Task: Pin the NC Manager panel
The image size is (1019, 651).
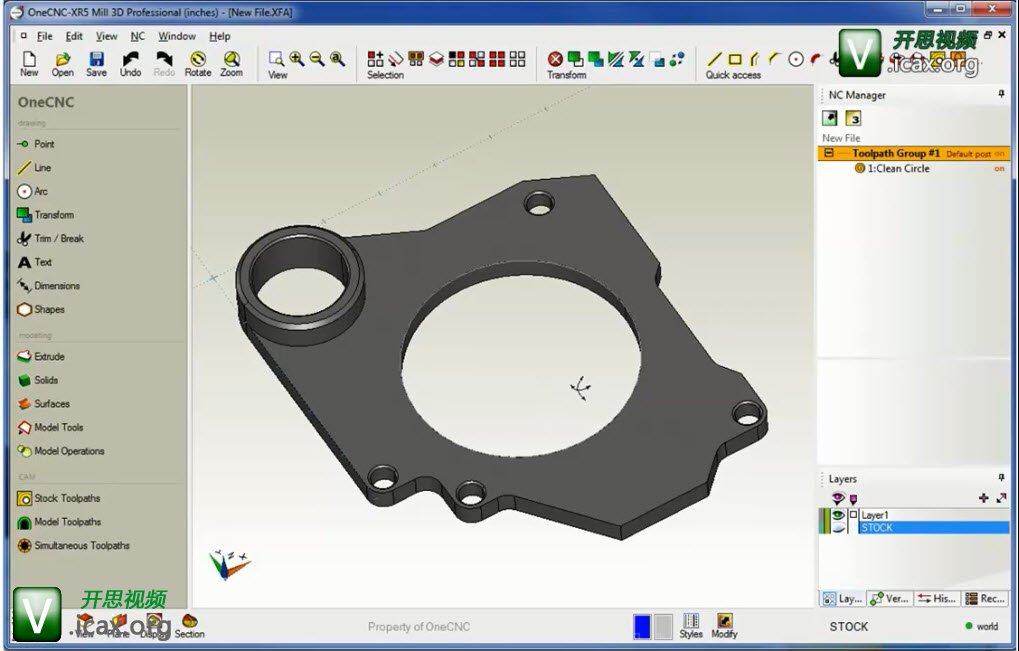Action: [x=1001, y=94]
